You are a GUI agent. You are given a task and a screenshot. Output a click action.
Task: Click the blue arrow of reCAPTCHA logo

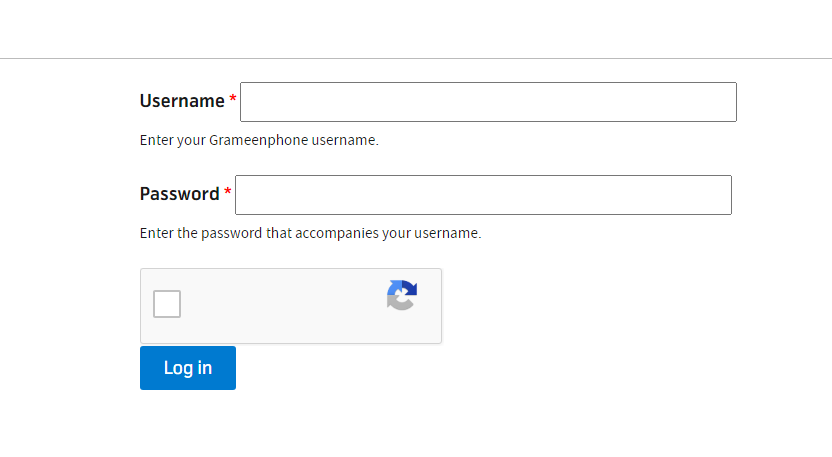tap(406, 288)
